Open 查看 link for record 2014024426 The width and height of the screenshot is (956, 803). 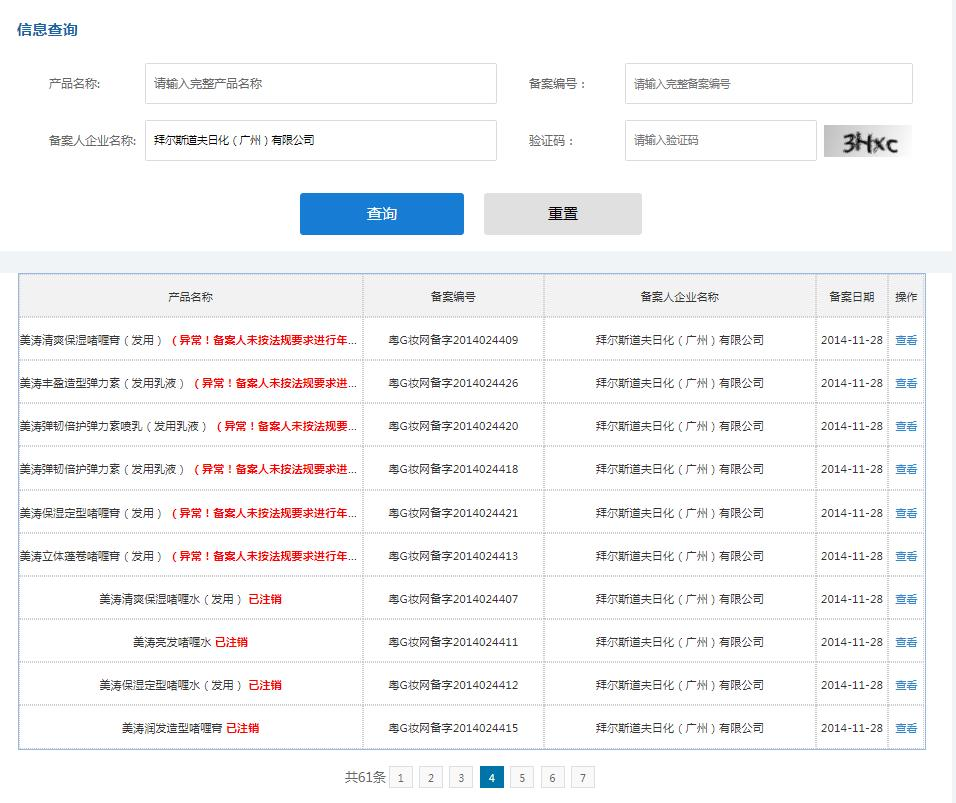906,383
